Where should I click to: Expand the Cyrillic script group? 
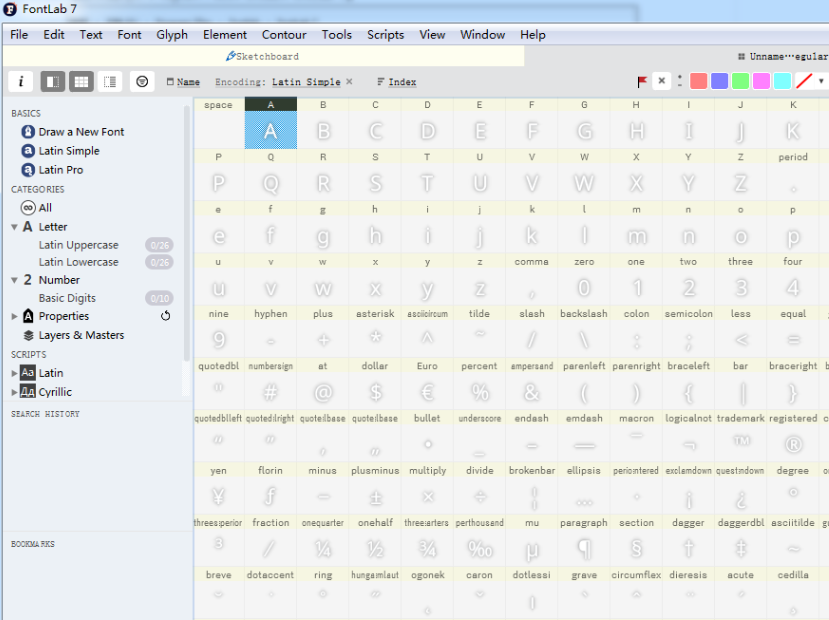point(14,392)
